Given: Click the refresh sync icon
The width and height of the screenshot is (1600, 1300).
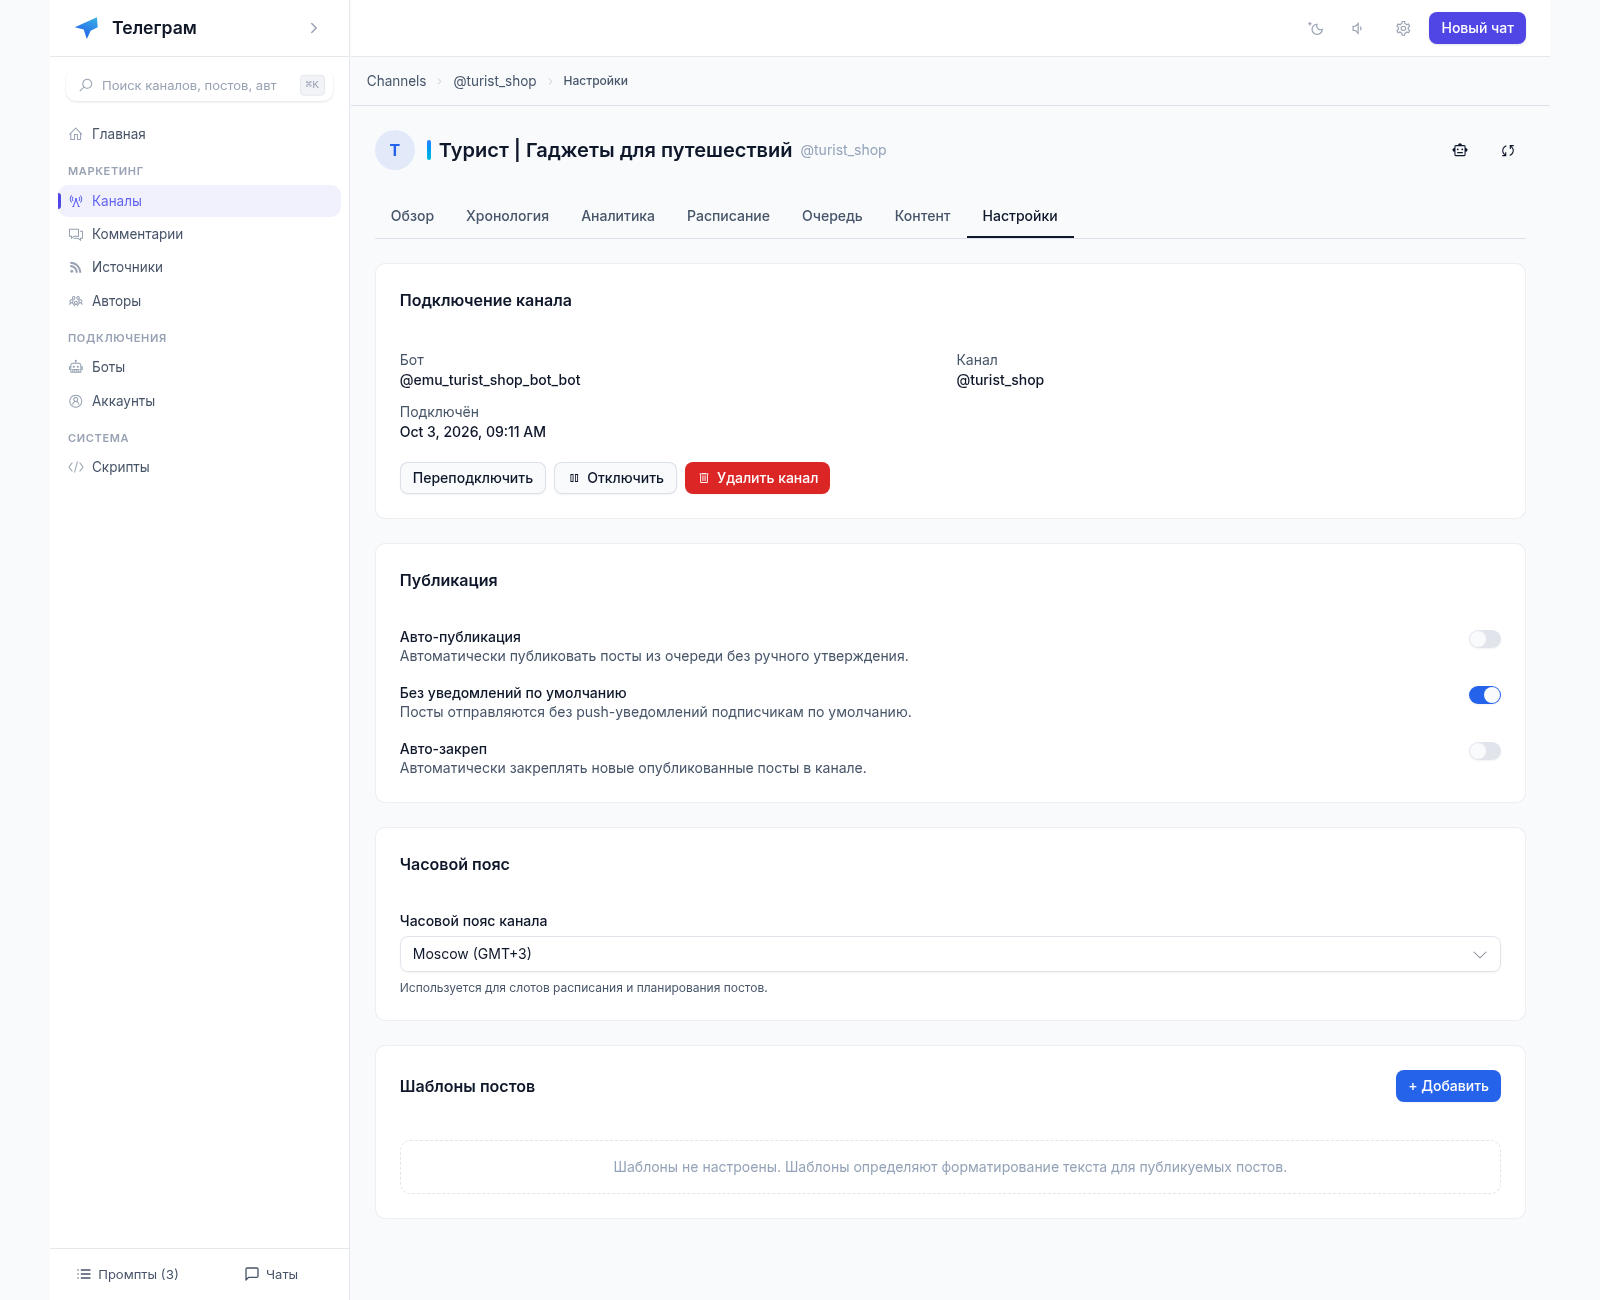Looking at the screenshot, I should [x=1508, y=150].
